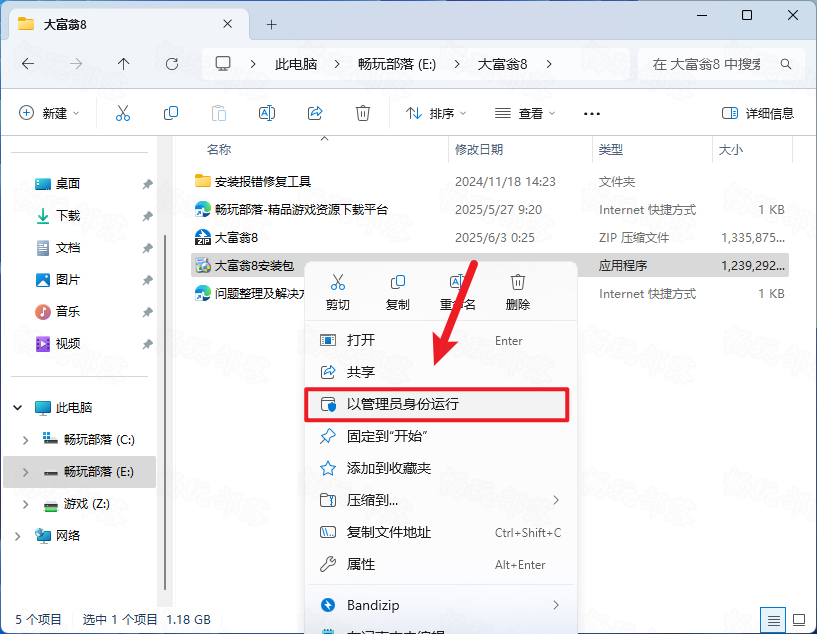Click the Share icon in toolbar
This screenshot has height=634, width=817.
[315, 113]
